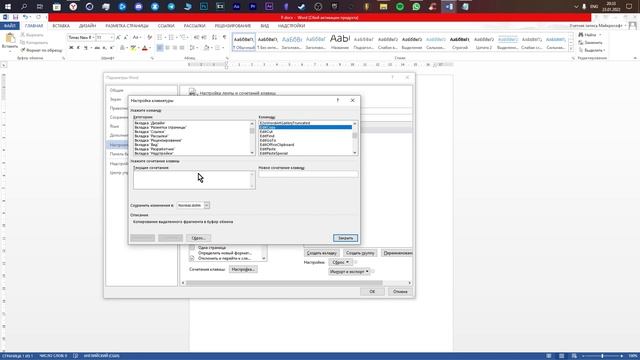Click the sort A-Z icon
640x360 pixels.
coord(215,38)
